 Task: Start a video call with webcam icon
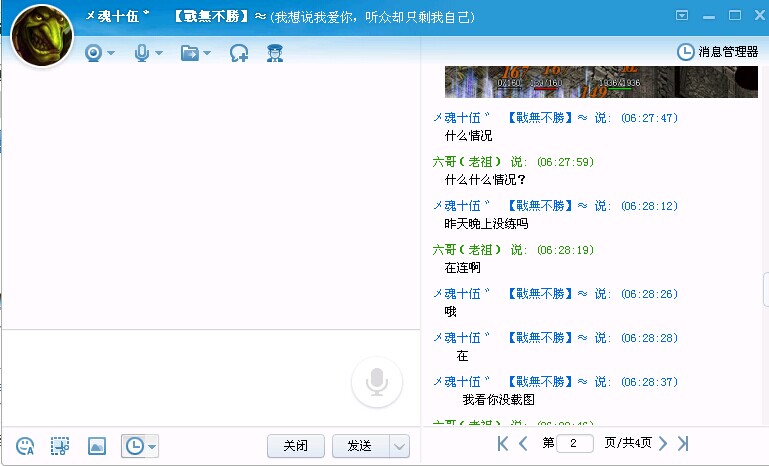click(x=93, y=53)
